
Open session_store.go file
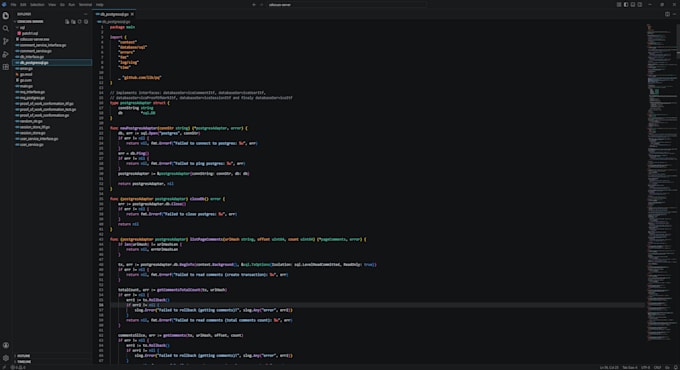tap(33, 133)
